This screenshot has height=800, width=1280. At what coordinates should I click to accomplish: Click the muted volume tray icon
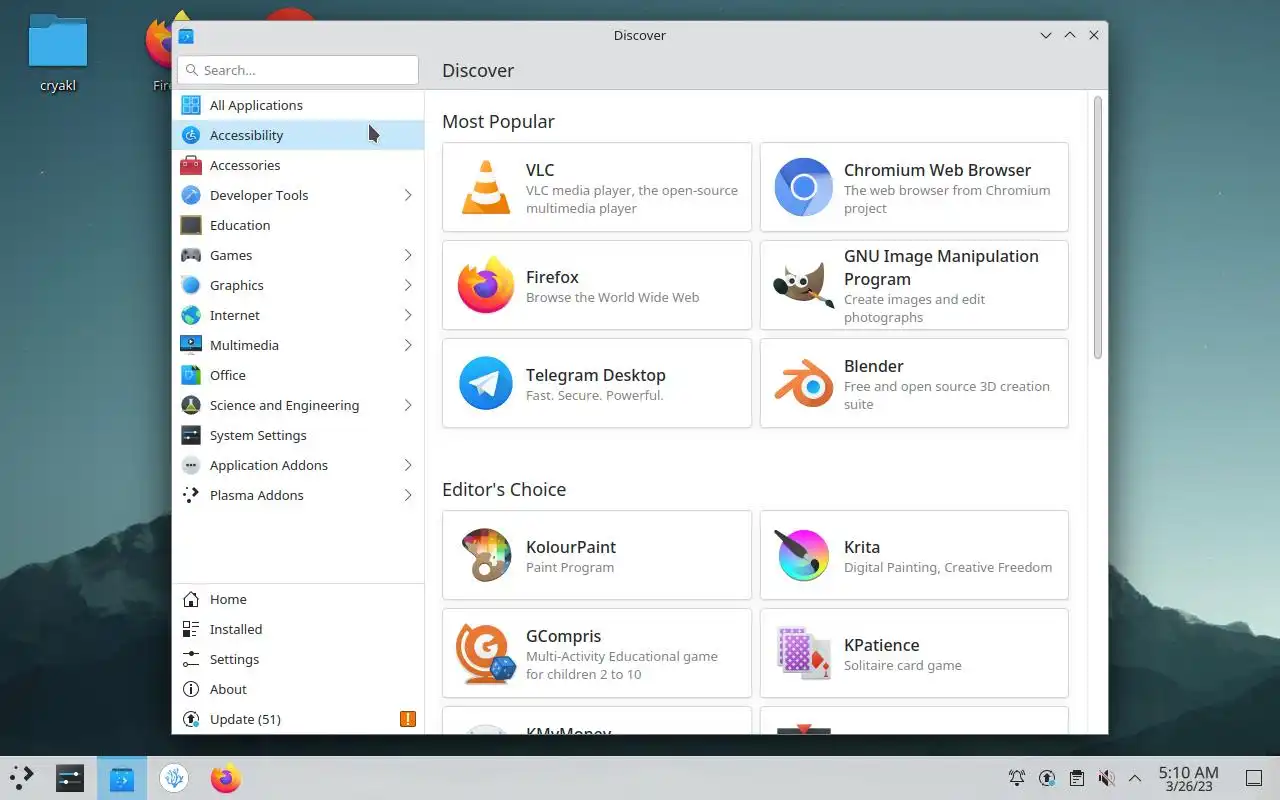pyautogui.click(x=1106, y=778)
